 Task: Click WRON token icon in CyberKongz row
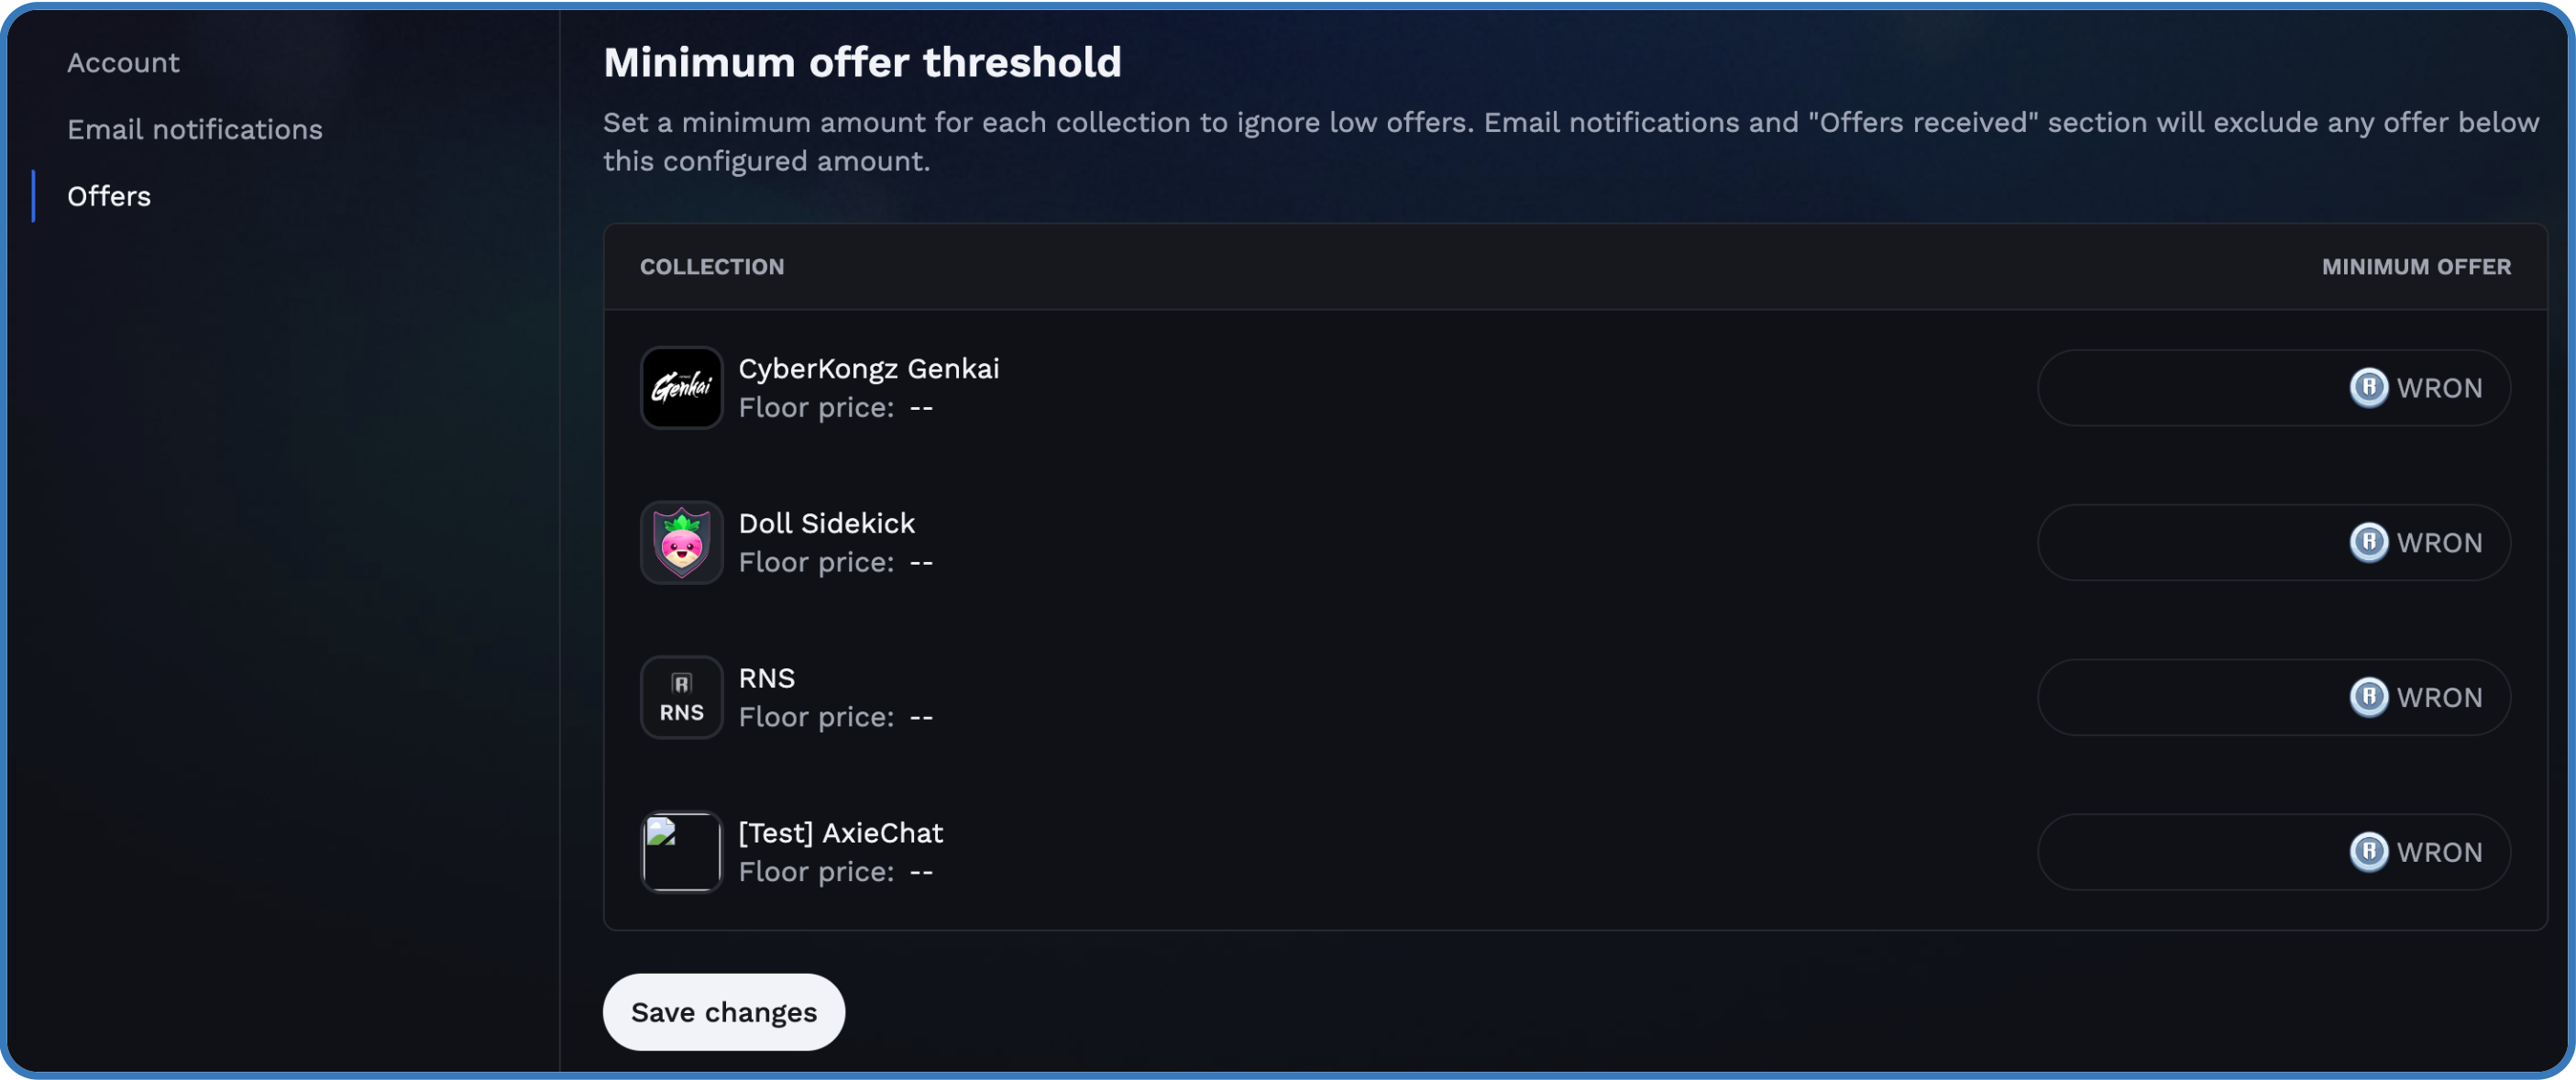point(2368,388)
